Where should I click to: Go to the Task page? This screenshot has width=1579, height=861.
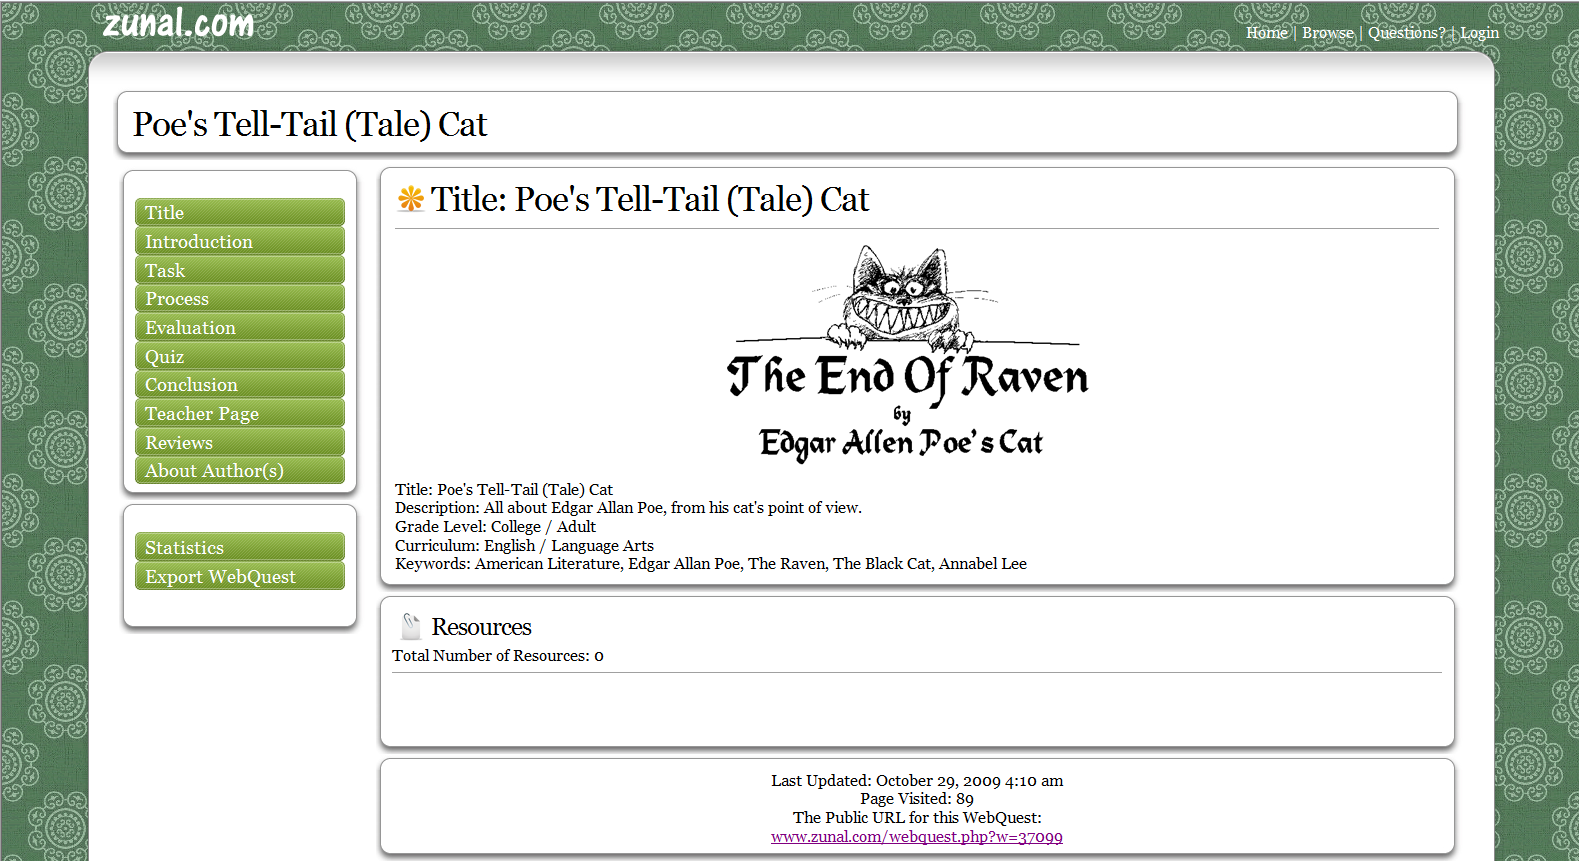pyautogui.click(x=239, y=271)
